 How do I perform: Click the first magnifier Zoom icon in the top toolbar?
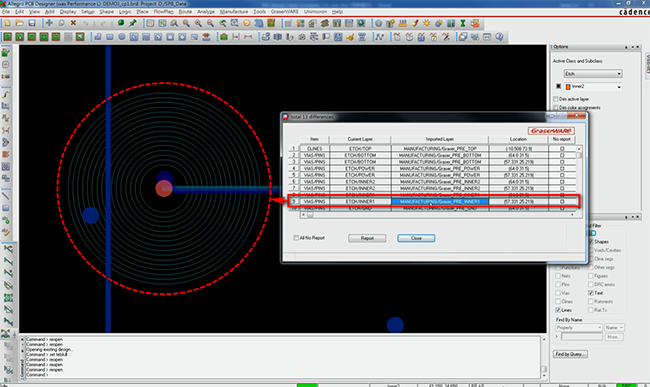(174, 23)
